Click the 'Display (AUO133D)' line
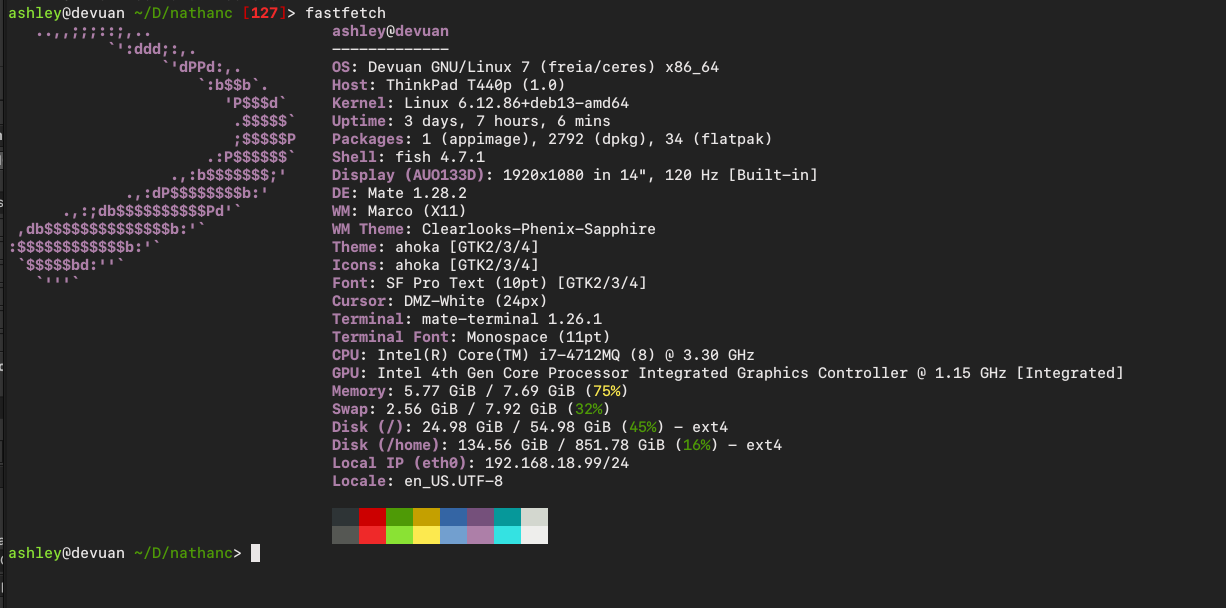1226x608 pixels. click(575, 175)
